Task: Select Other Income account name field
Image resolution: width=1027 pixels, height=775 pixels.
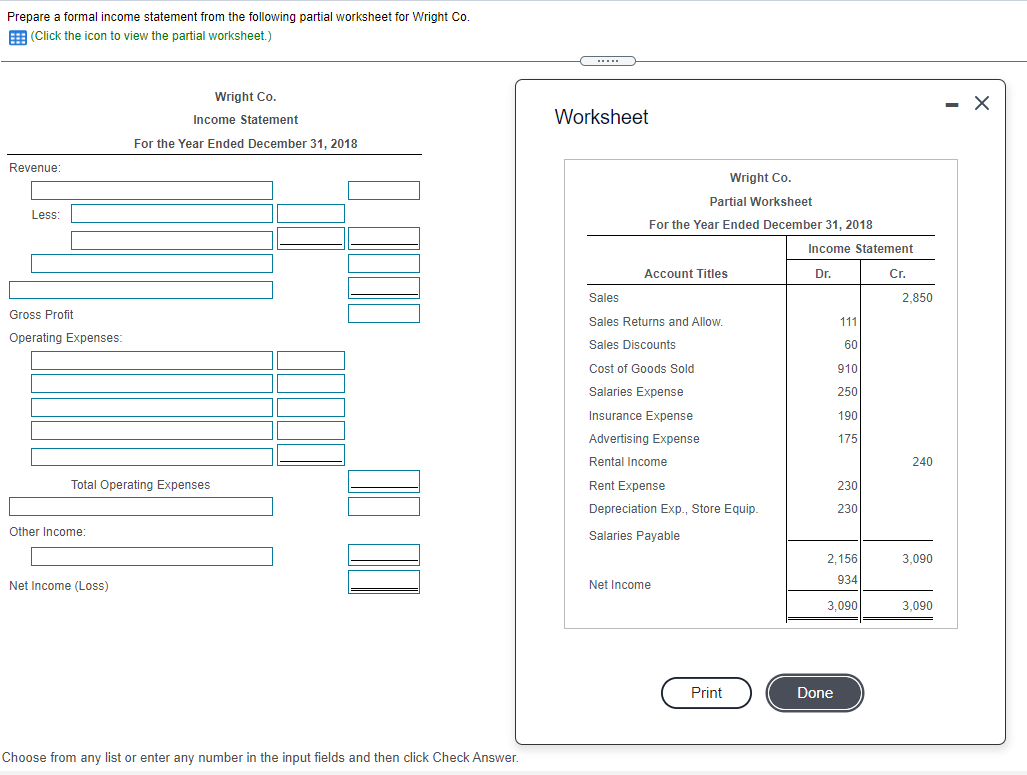Action: tap(152, 556)
